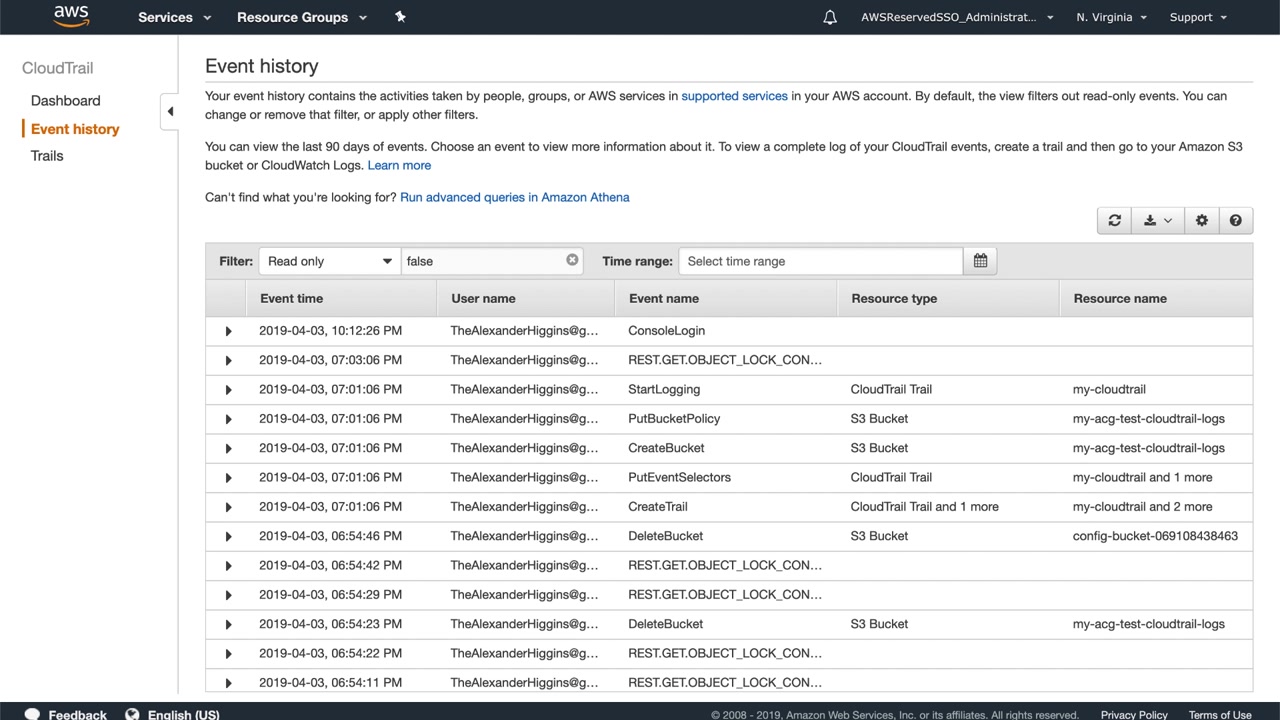Collapse the CloudTrail side navigation panel
The image size is (1280, 720).
click(x=170, y=111)
